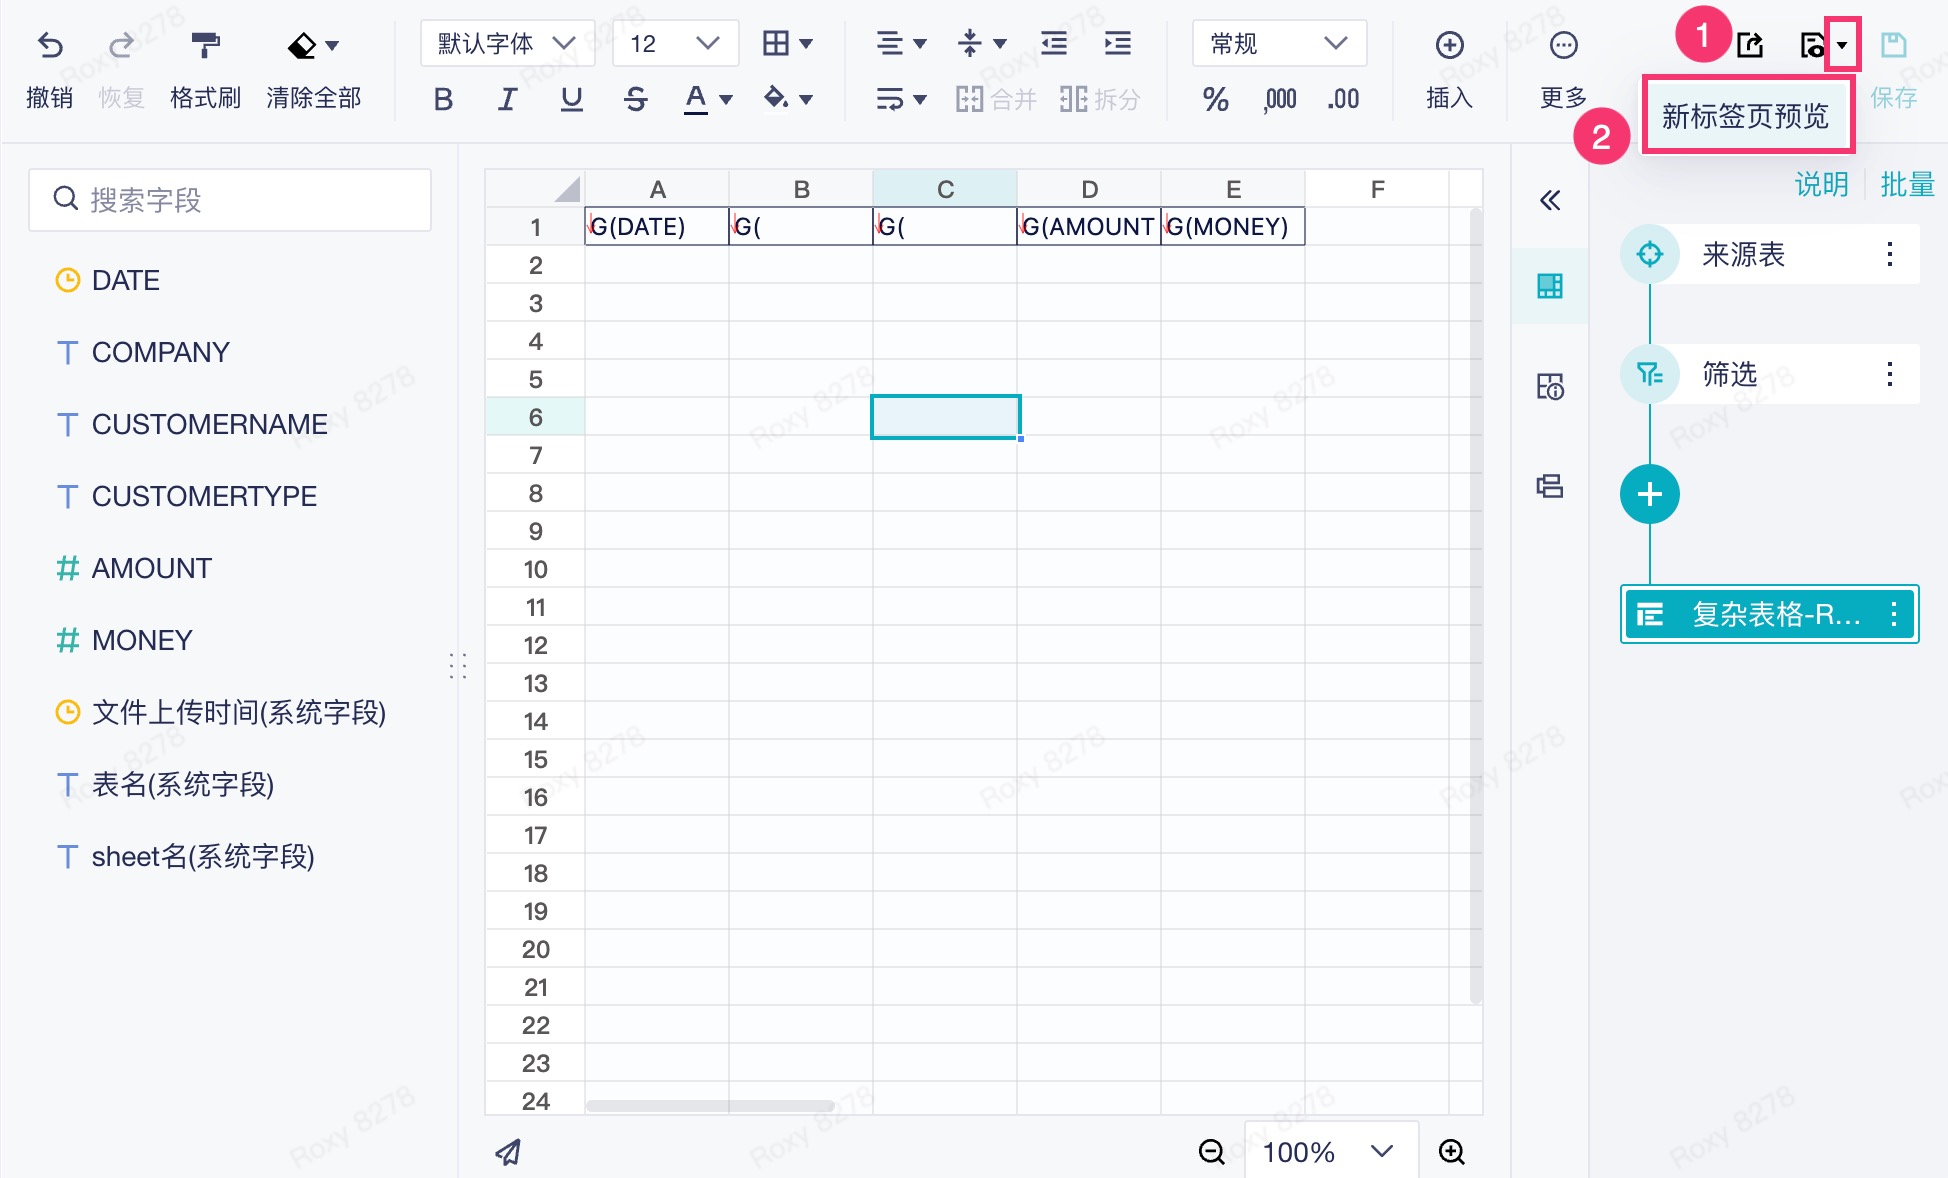Click the zoom out magnifier icon

1211,1152
